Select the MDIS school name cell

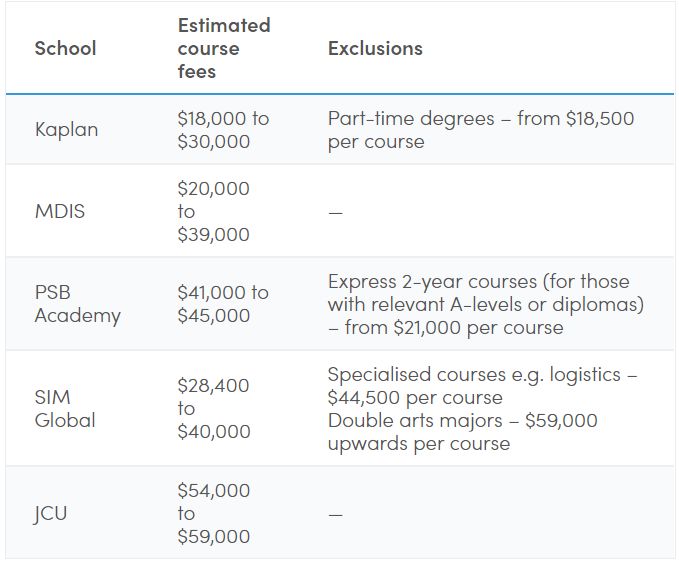coord(60,211)
